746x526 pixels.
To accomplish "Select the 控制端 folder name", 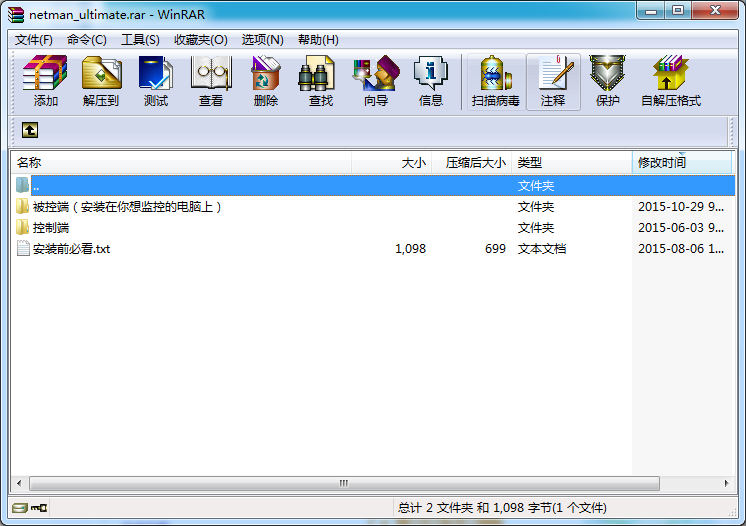I will click(51, 228).
